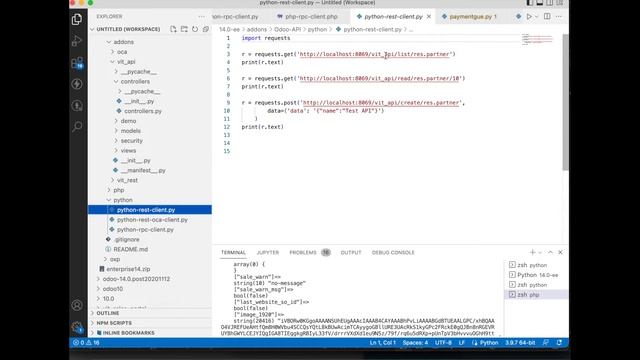Viewport: 640px width, 360px height.
Task: Click python breadcrumb in editor path
Action: 317,29
